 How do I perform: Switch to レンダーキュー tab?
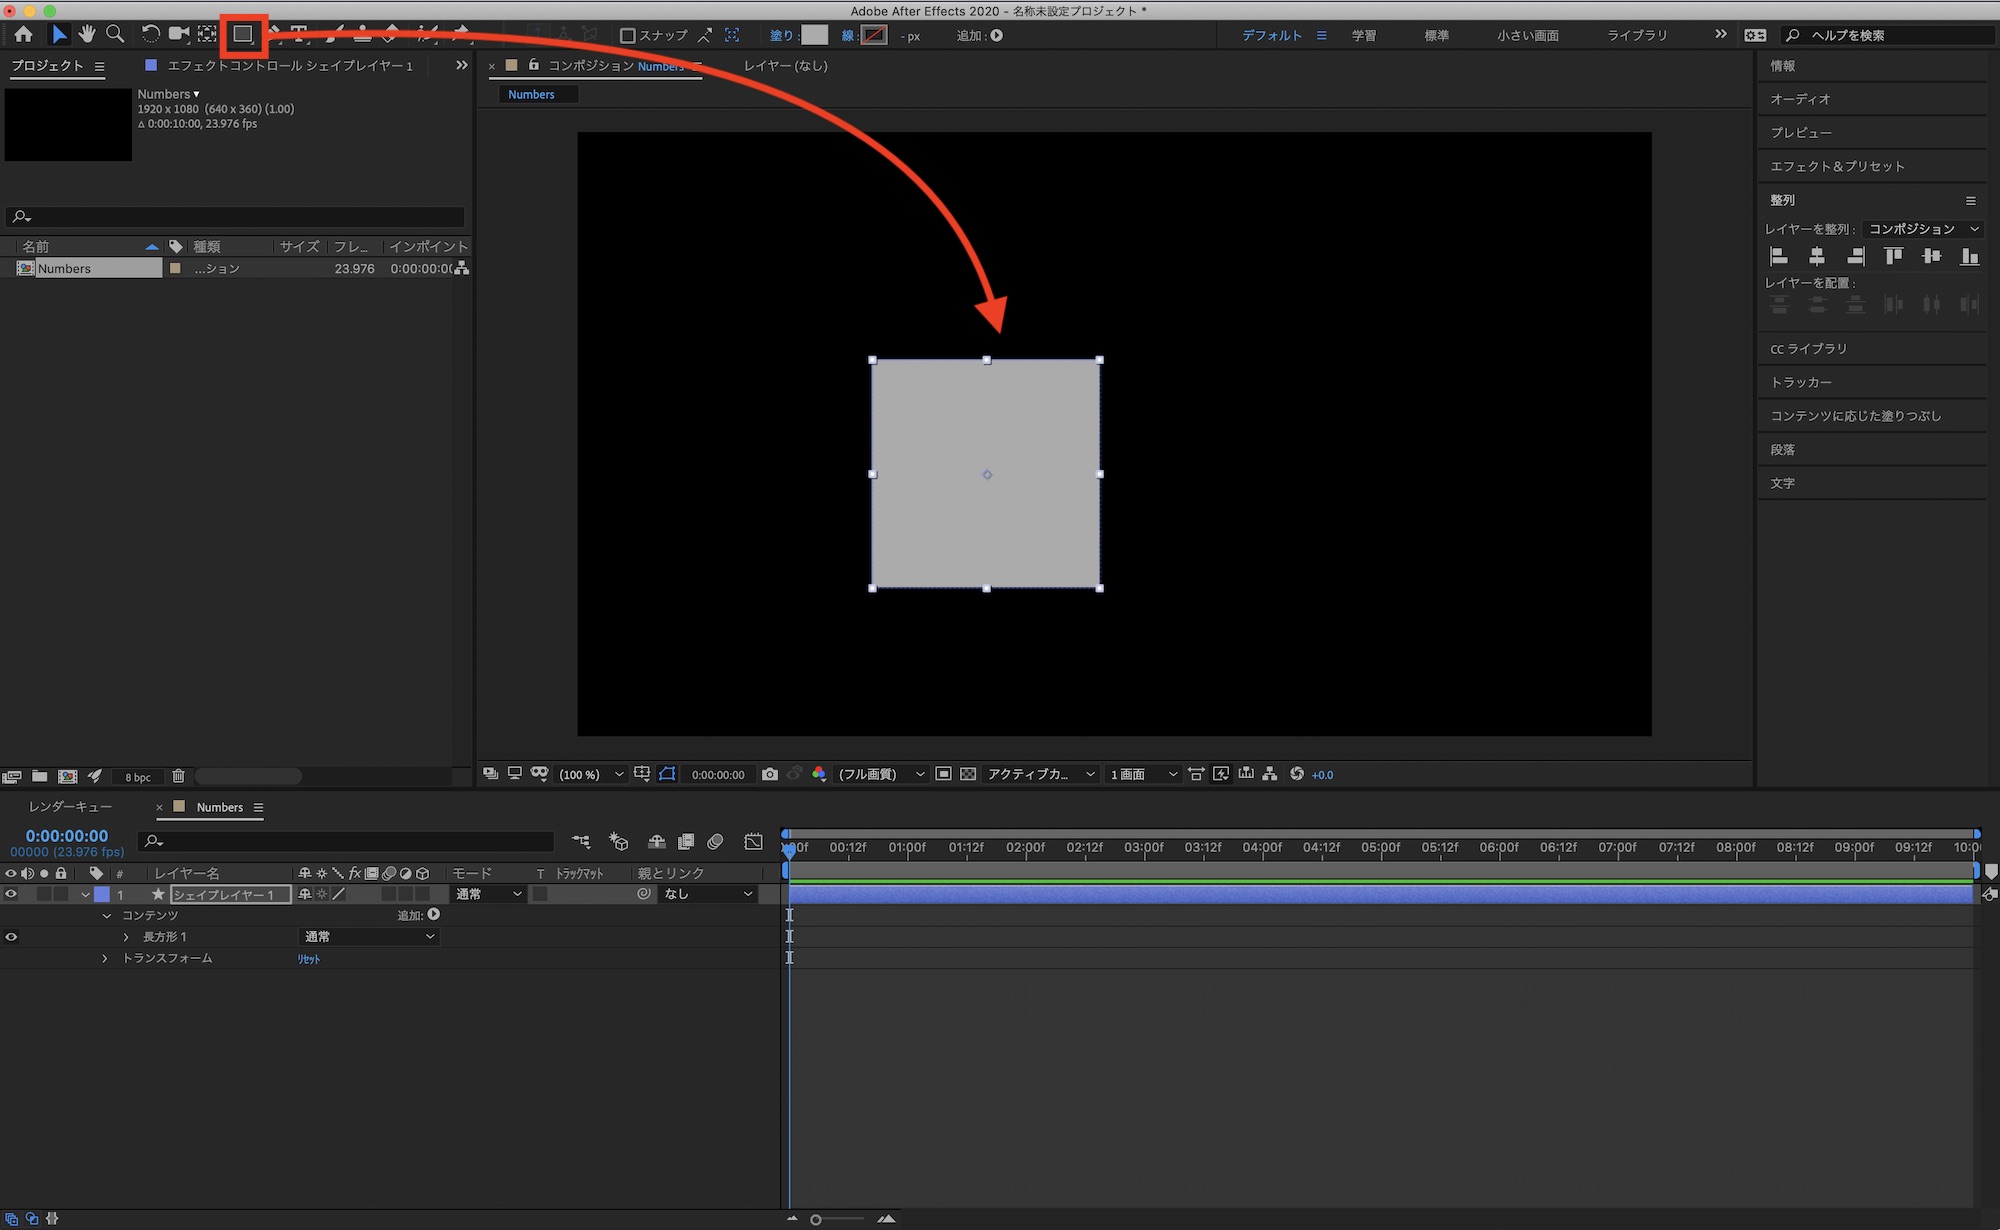pos(70,808)
